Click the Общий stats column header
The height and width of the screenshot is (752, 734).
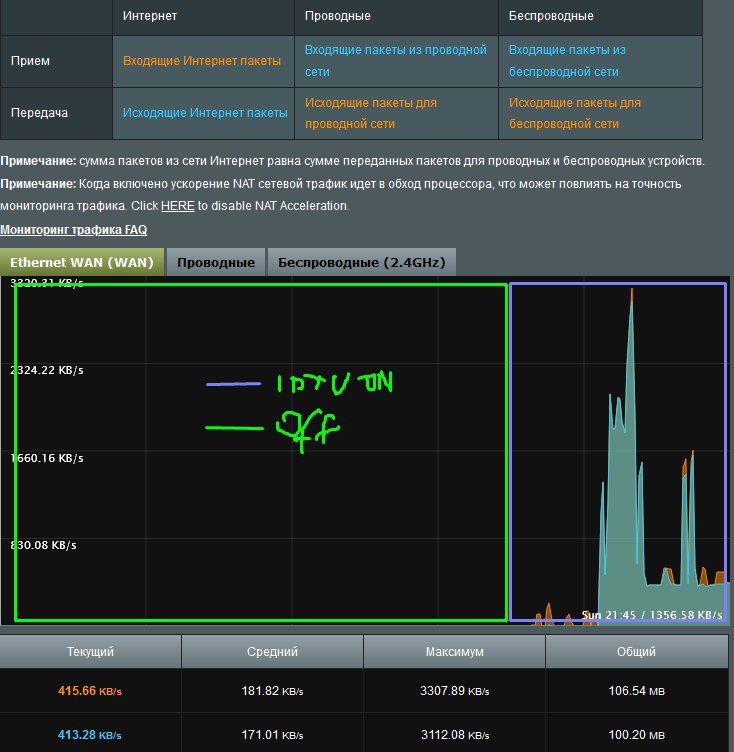636,651
